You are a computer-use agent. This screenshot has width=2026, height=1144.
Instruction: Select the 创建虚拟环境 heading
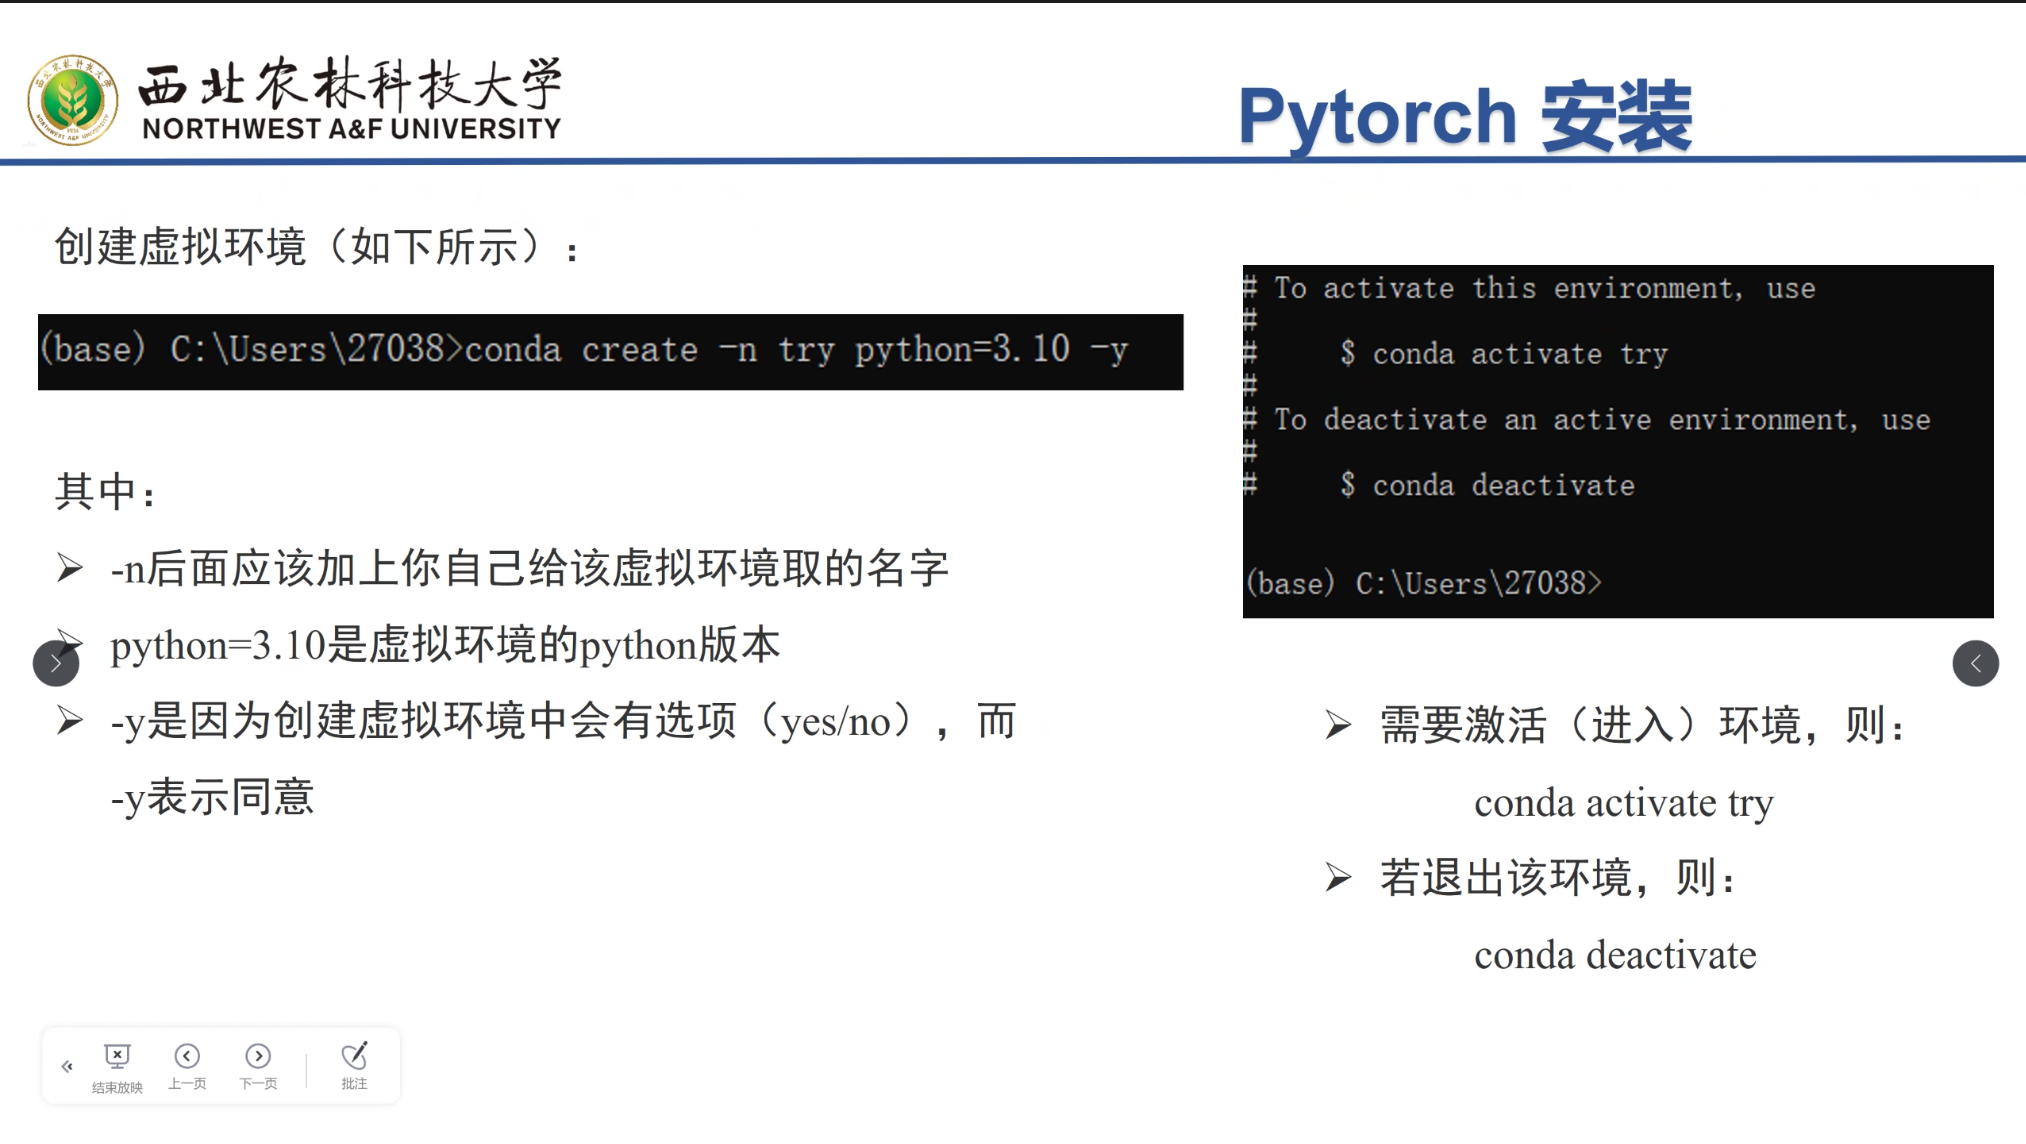pos(315,245)
